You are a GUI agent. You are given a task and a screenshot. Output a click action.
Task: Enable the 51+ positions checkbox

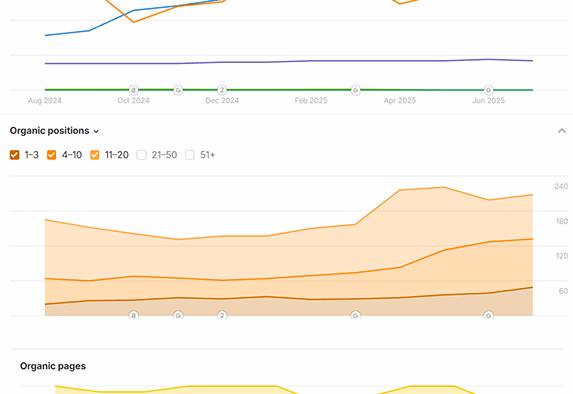coord(190,155)
